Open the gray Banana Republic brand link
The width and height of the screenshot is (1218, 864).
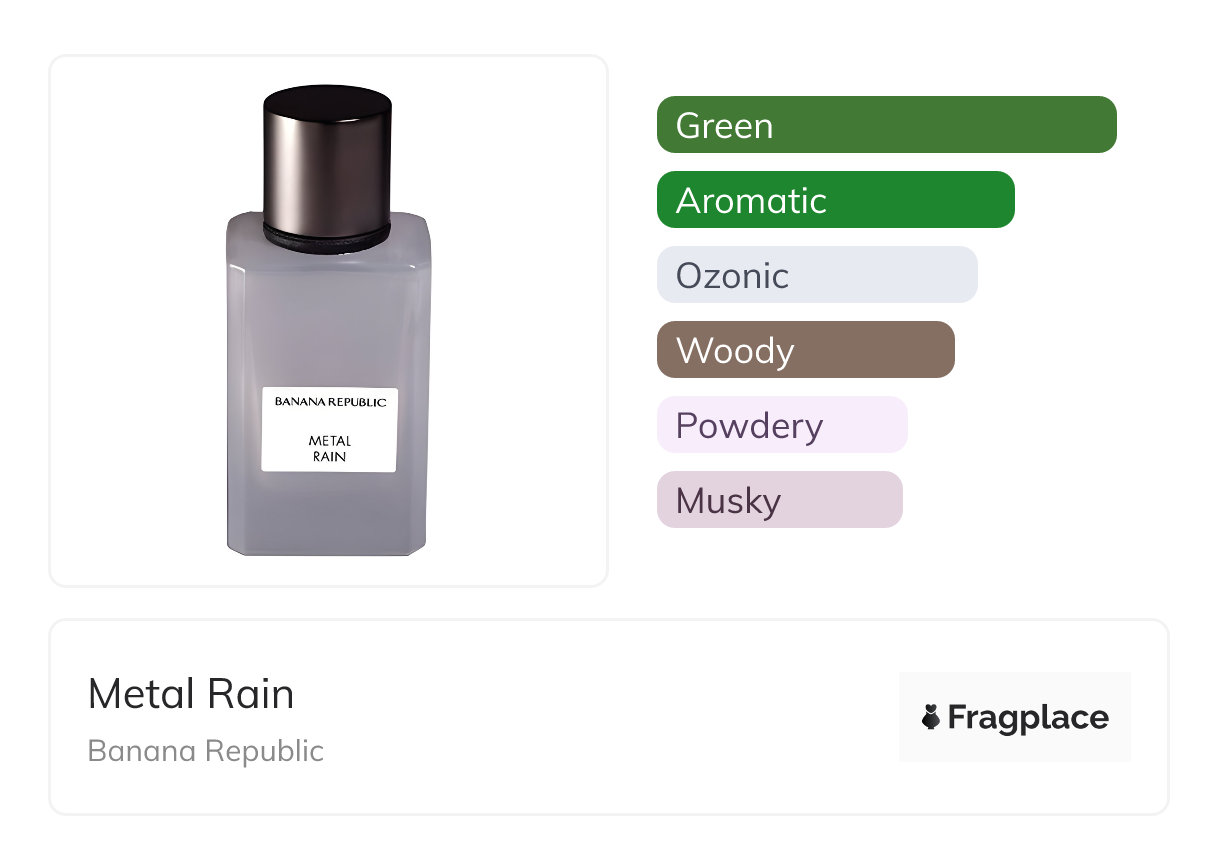[206, 751]
